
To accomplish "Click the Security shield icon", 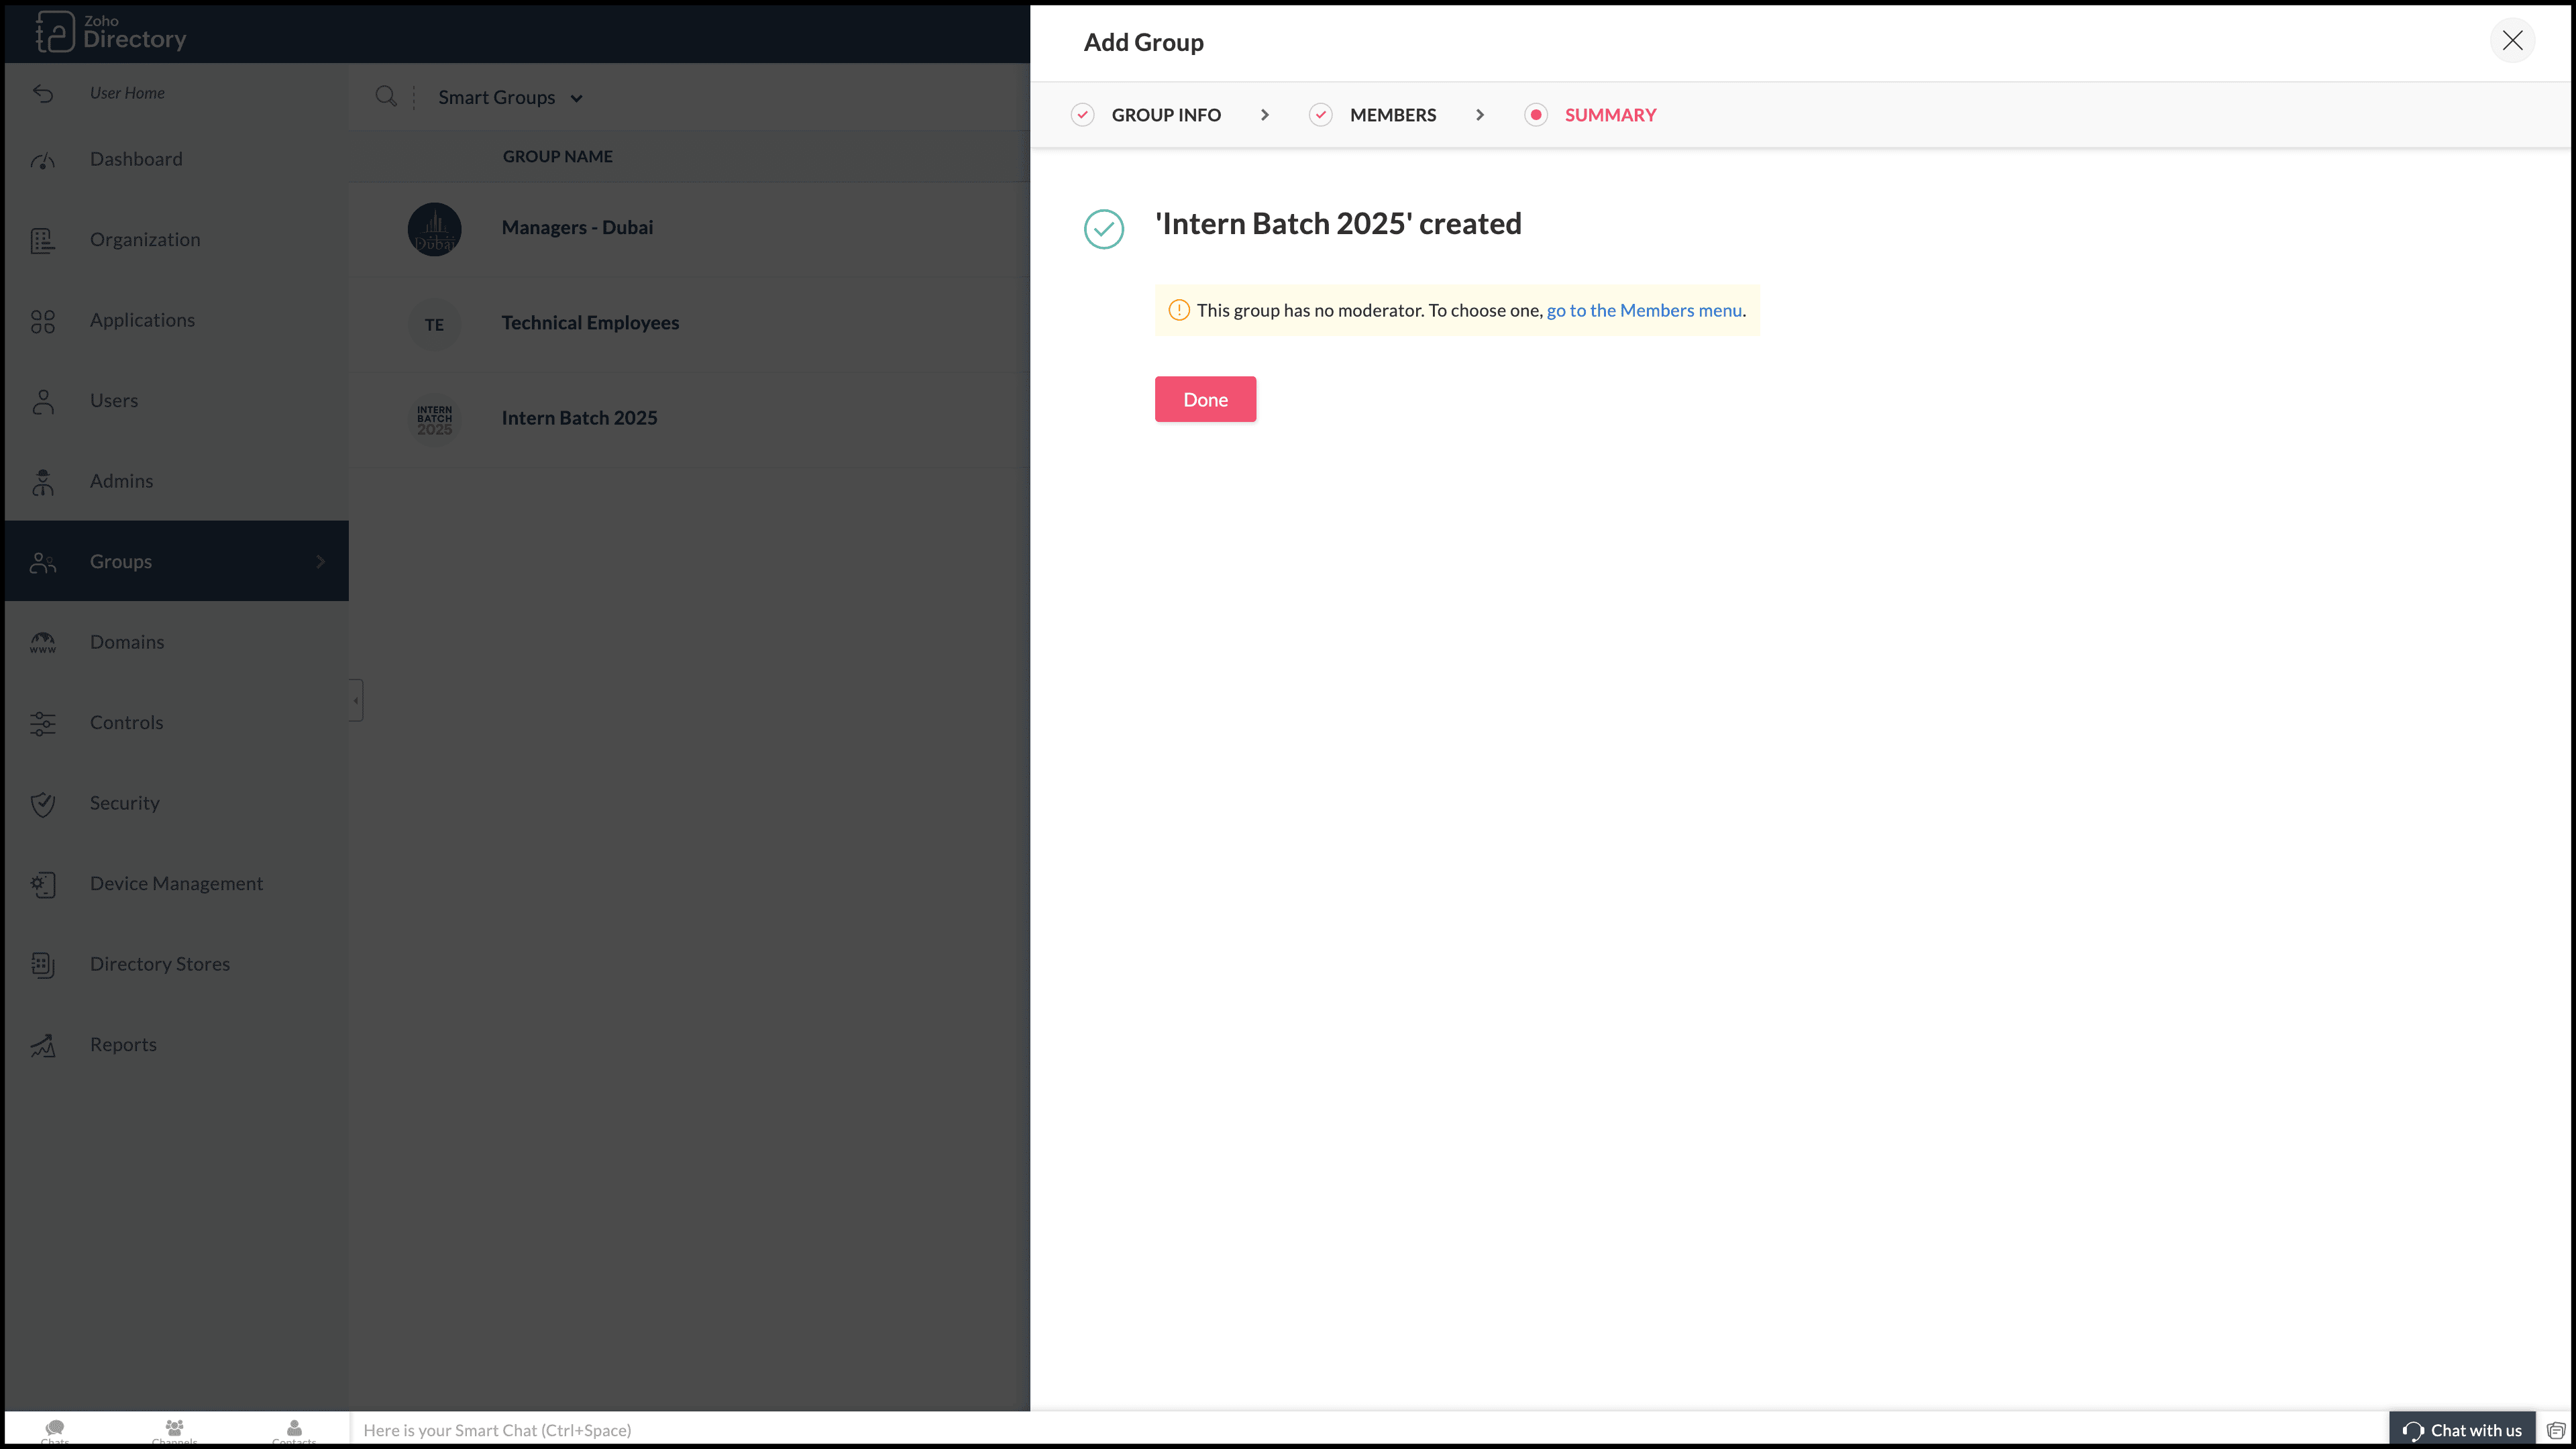I will (42, 804).
